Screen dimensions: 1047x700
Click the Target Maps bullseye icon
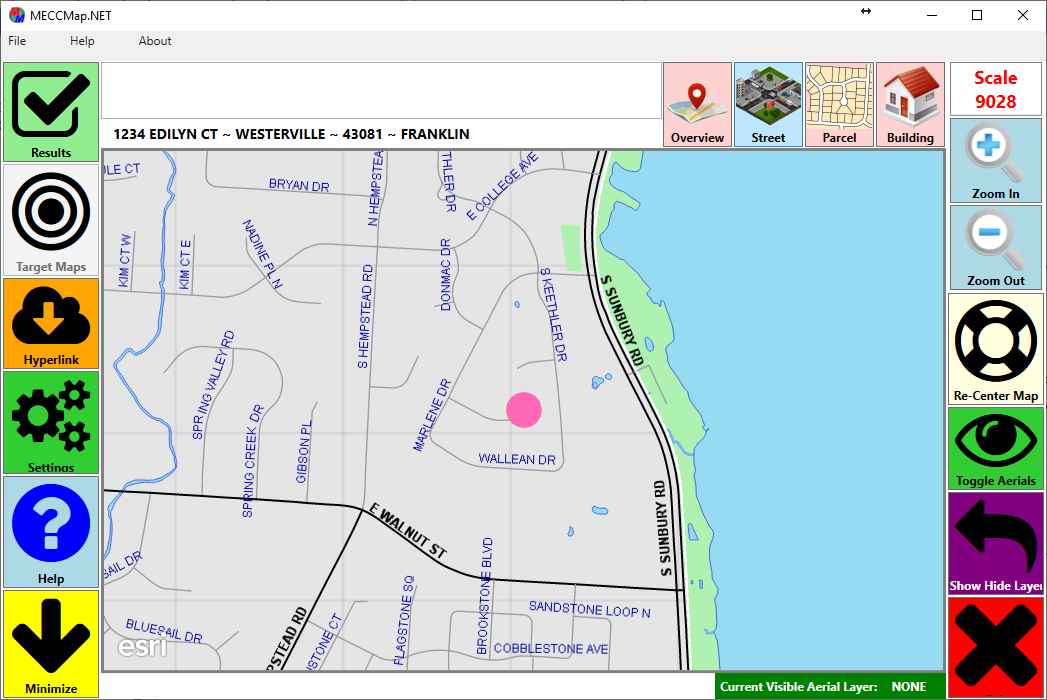tap(51, 220)
